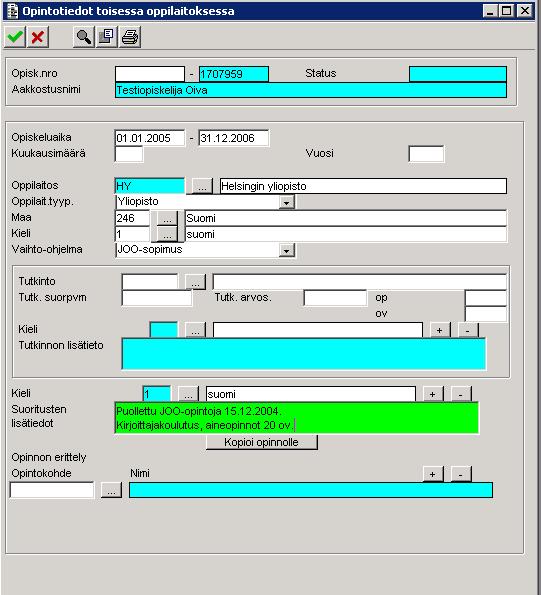Open search with the magnifying glass icon
The height and width of the screenshot is (595, 541).
click(83, 37)
